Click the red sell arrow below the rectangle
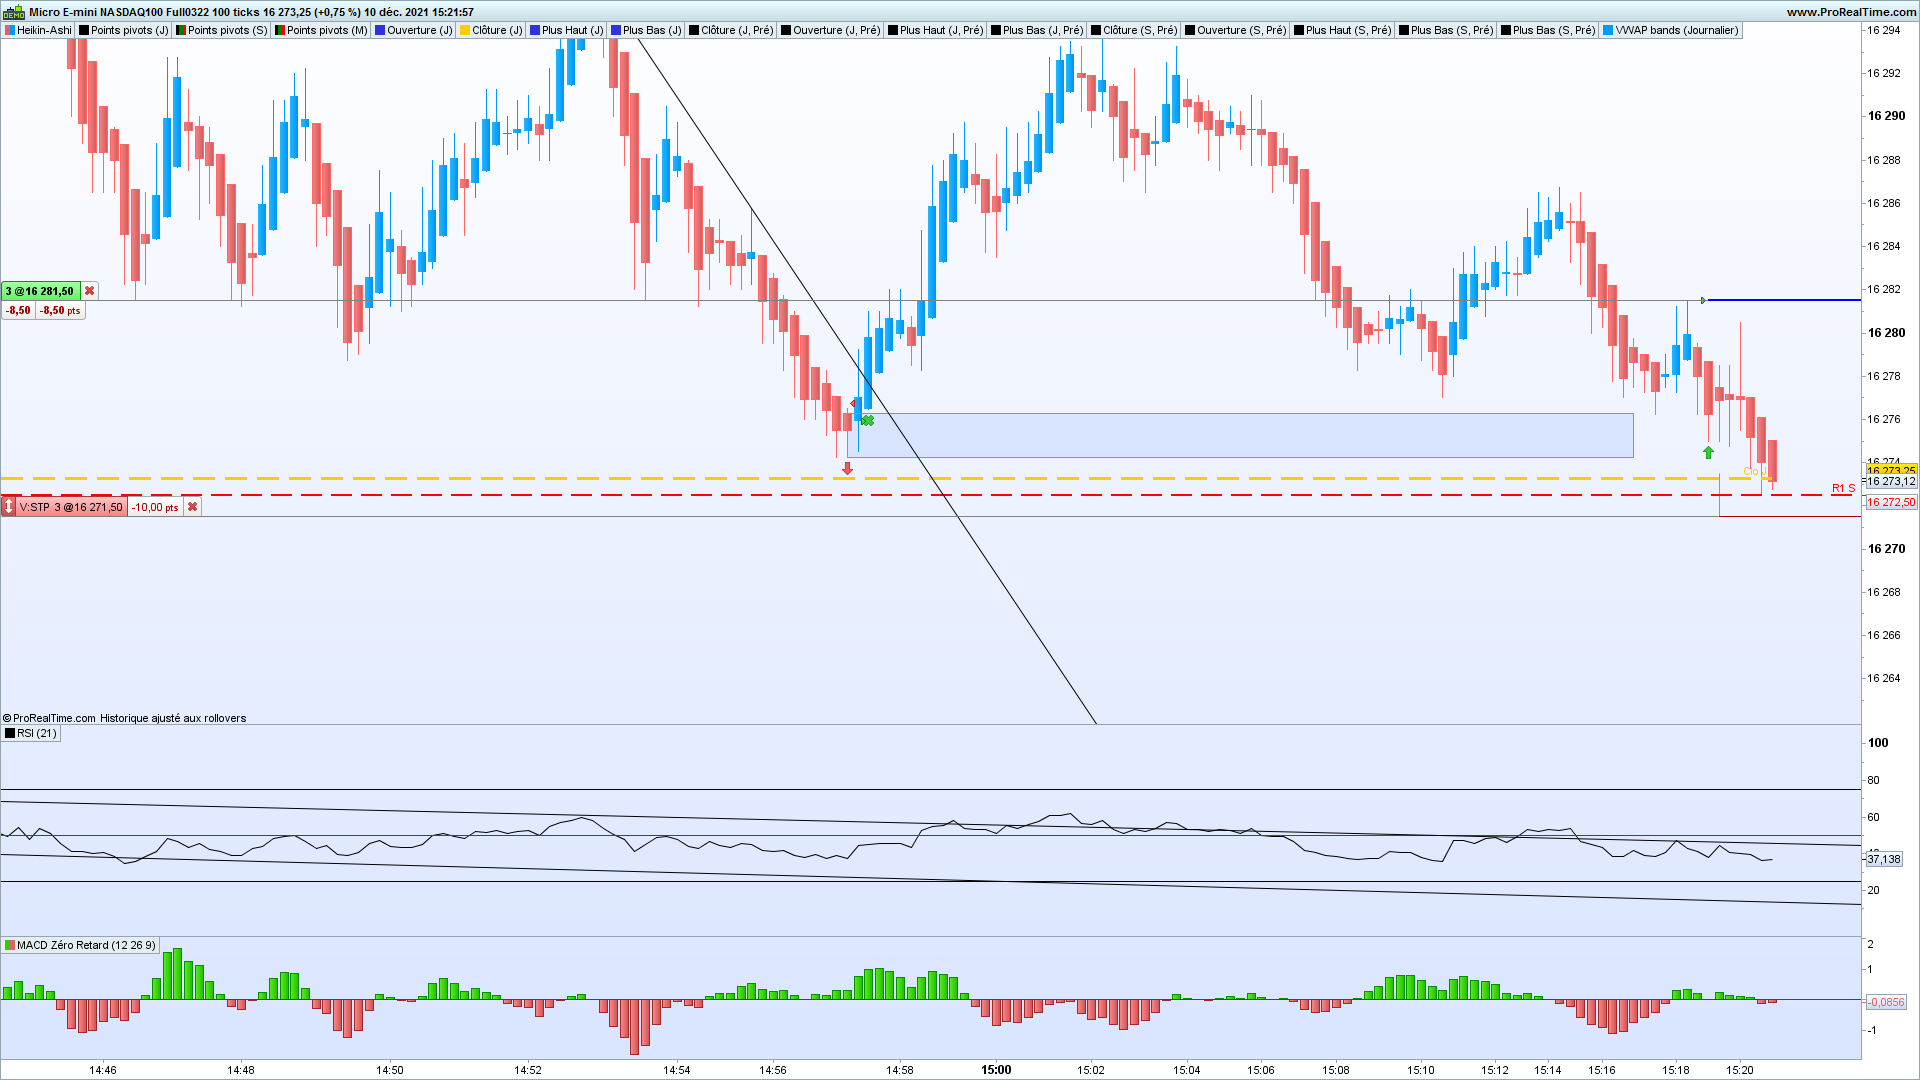Screen dimensions: 1920x1080 click(847, 468)
